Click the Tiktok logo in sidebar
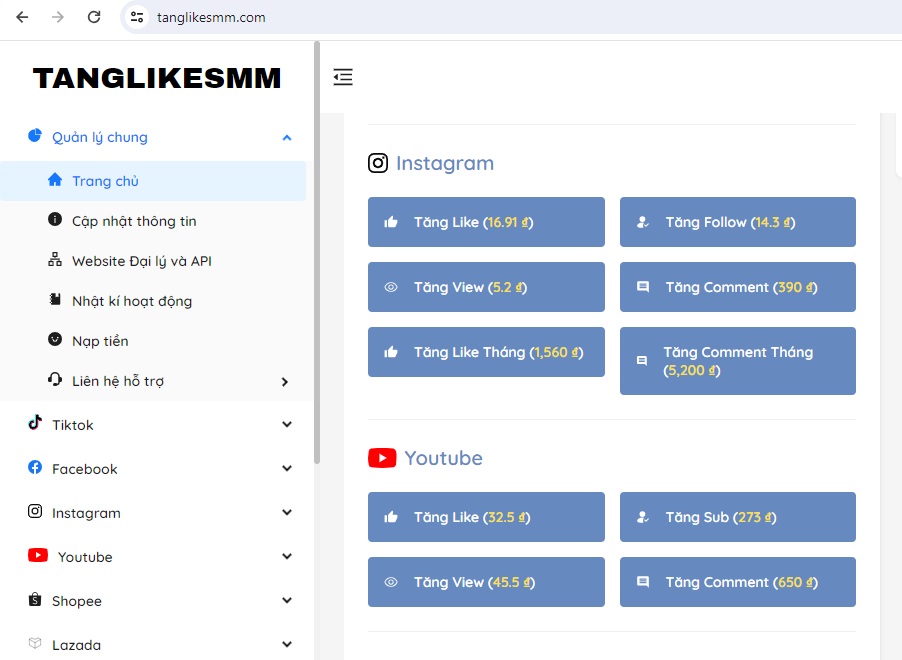 35,423
